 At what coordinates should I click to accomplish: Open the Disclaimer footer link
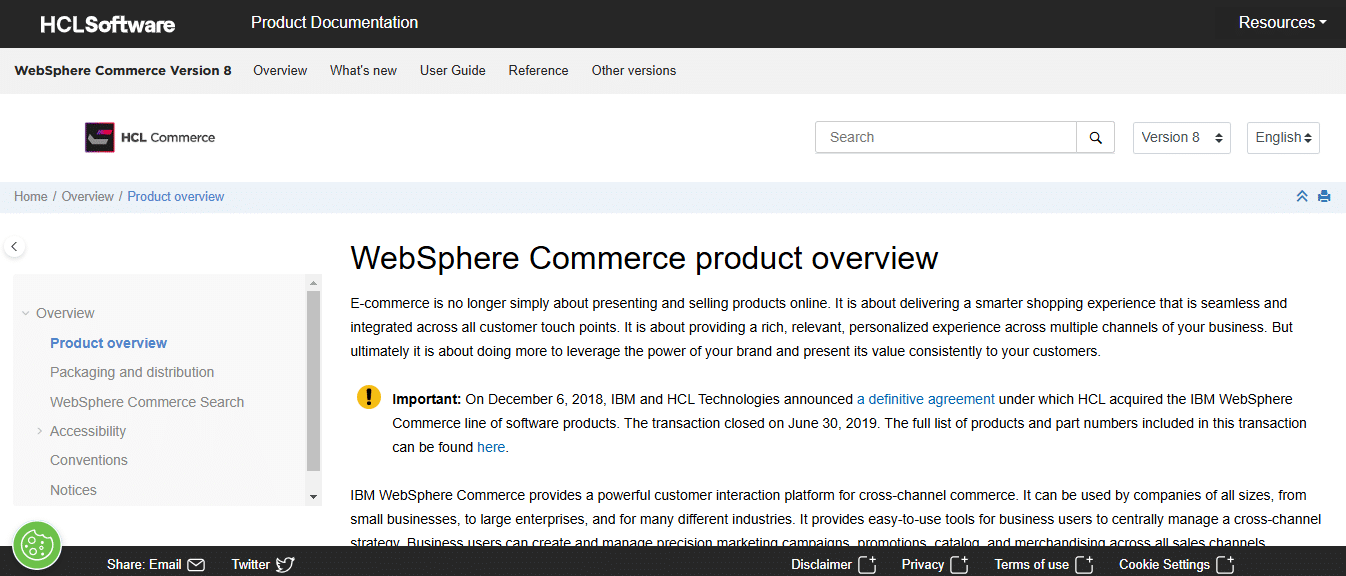[822, 565]
